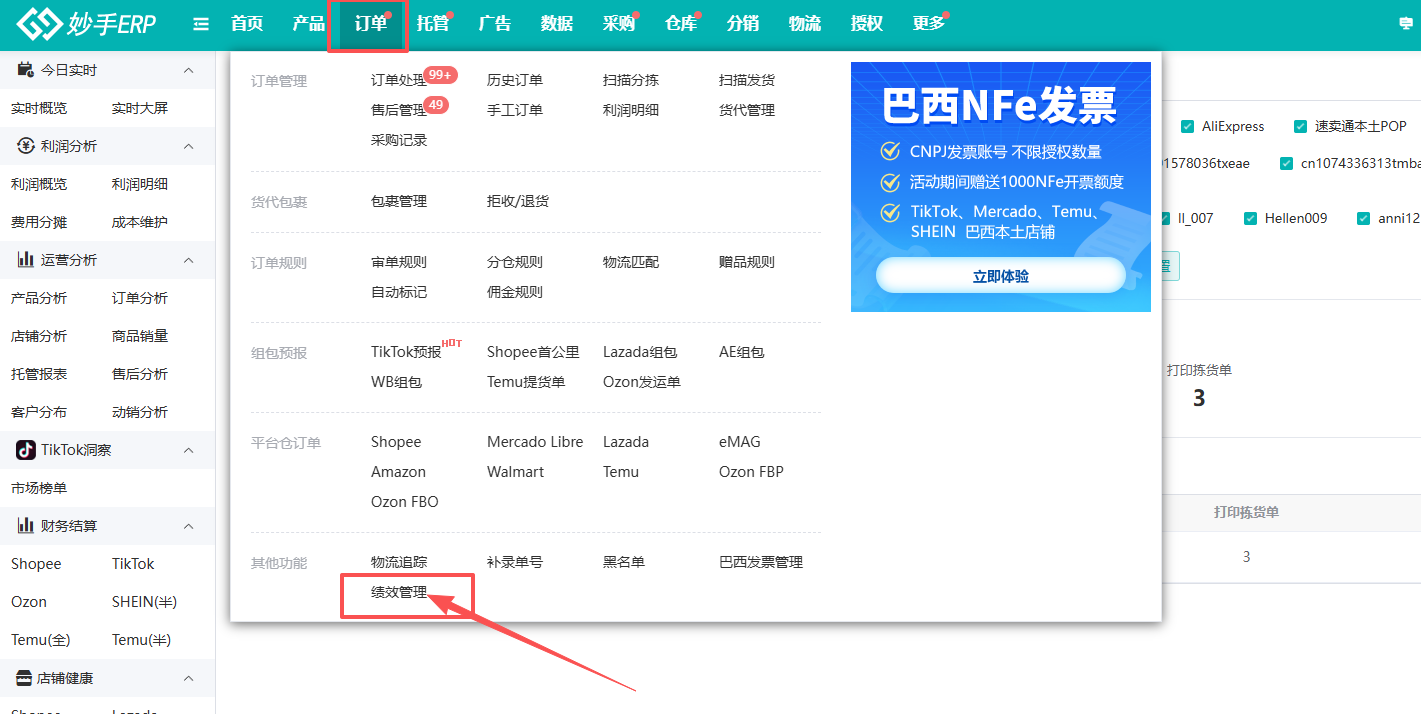Screen dimensions: 1421x714
Task: Click the message icon at top right
Action: (1406, 24)
